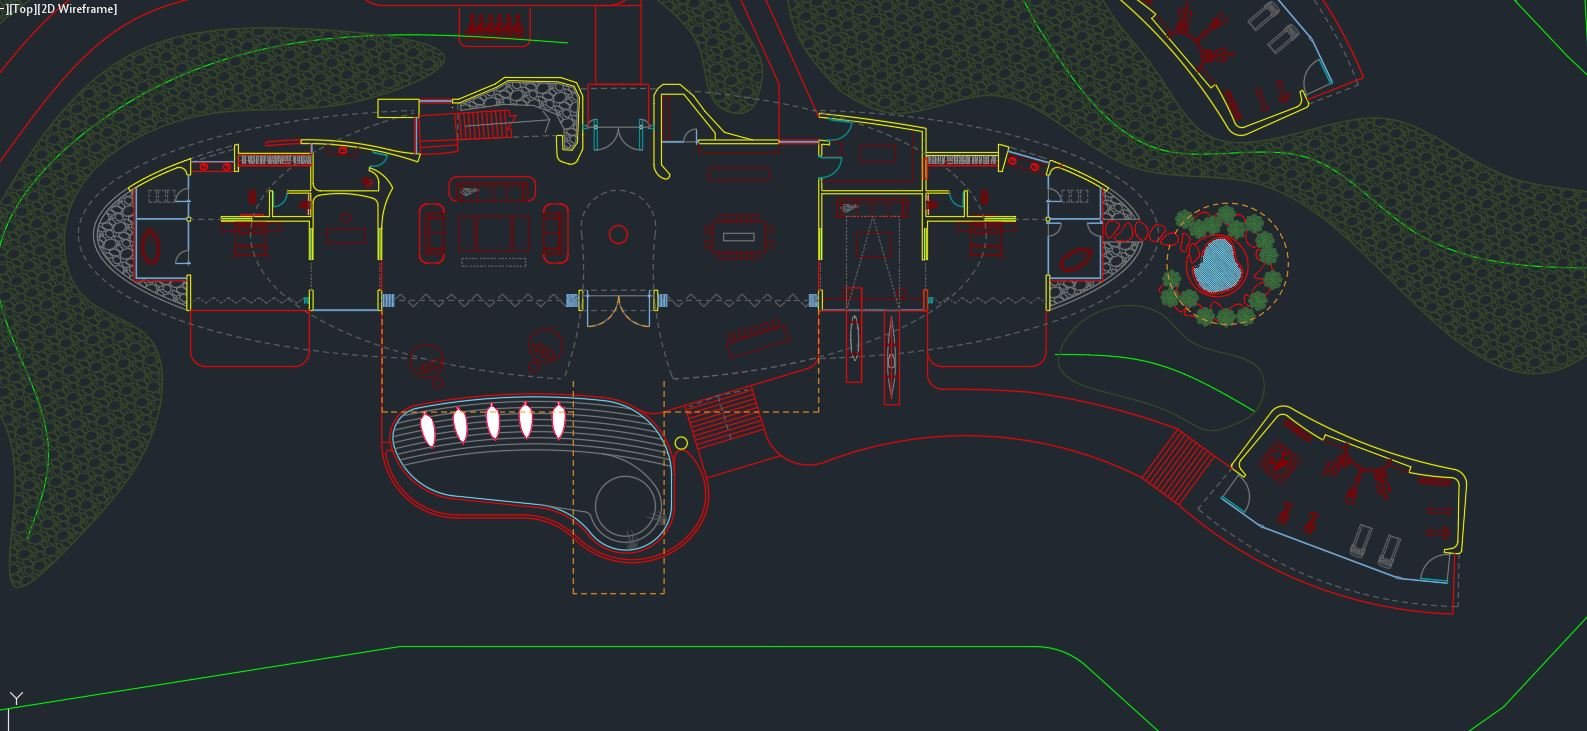The image size is (1587, 731).
Task: Select the oval red conference table
Action: coord(738,238)
